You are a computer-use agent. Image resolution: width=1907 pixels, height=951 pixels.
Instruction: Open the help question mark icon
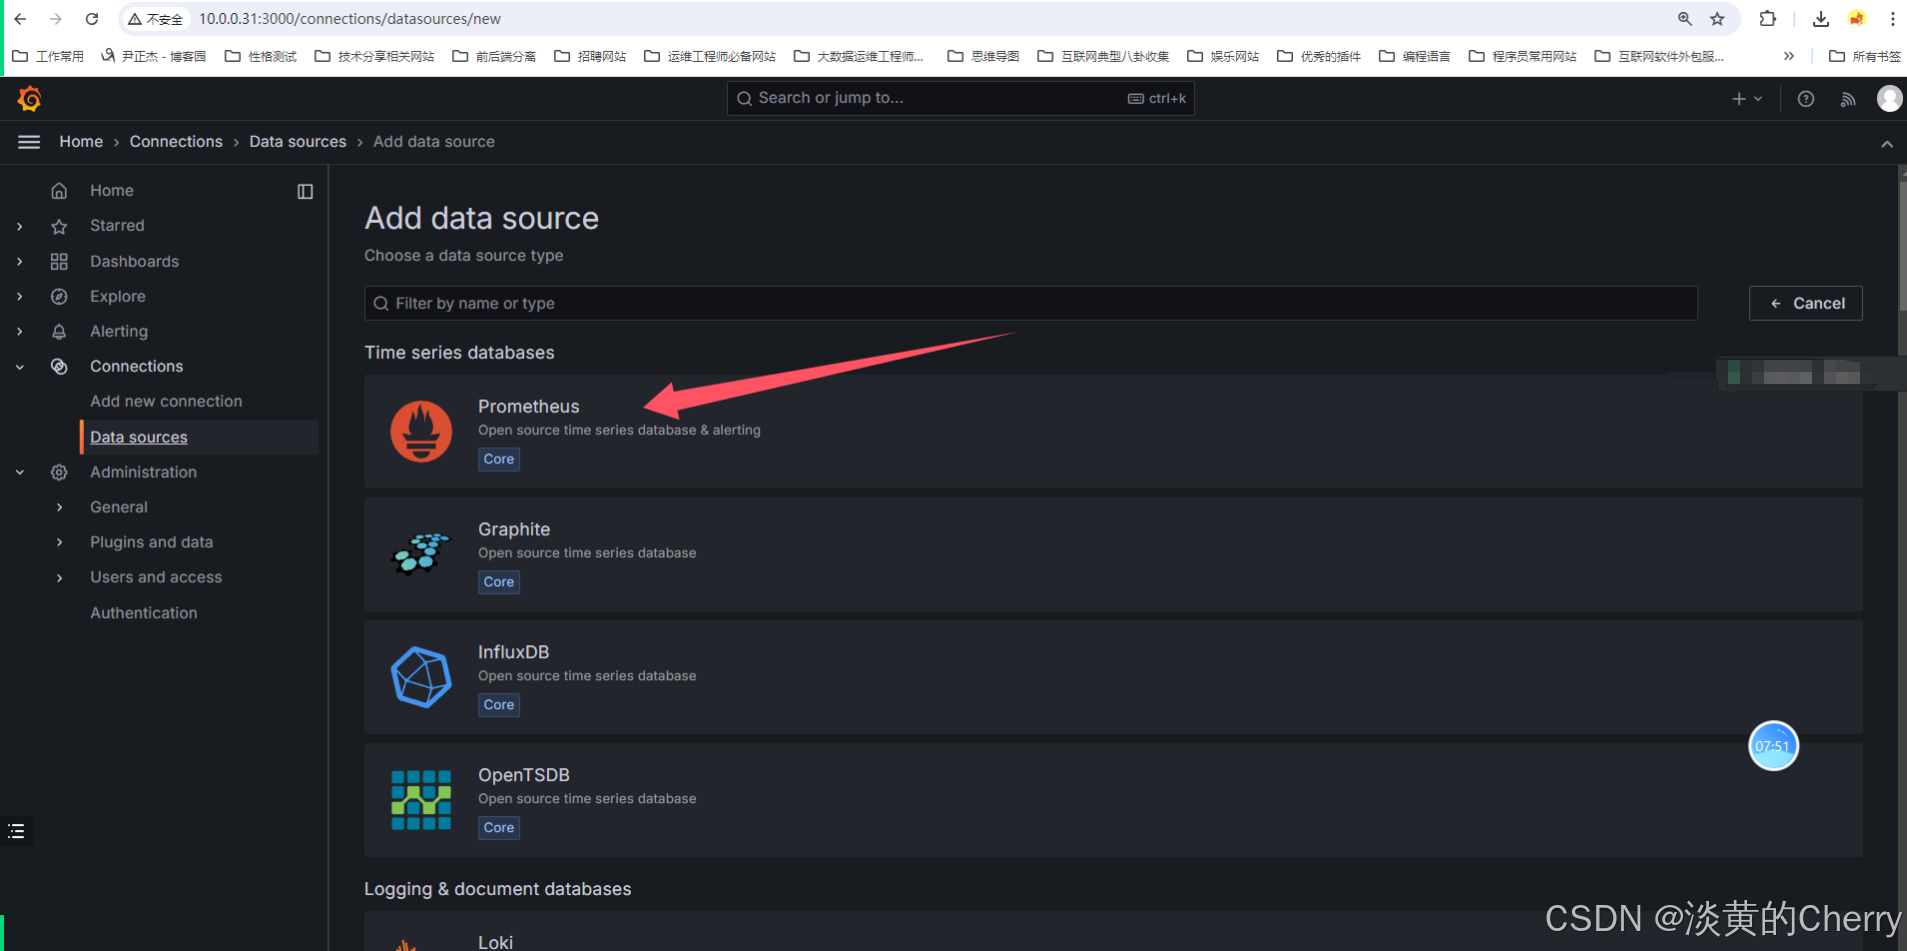(1805, 98)
